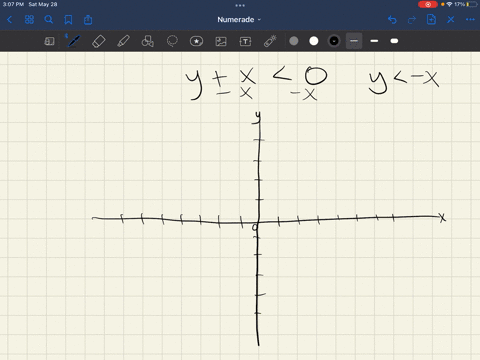The width and height of the screenshot is (480, 360).
Task: Select the Lasso selection tool
Action: 172,41
